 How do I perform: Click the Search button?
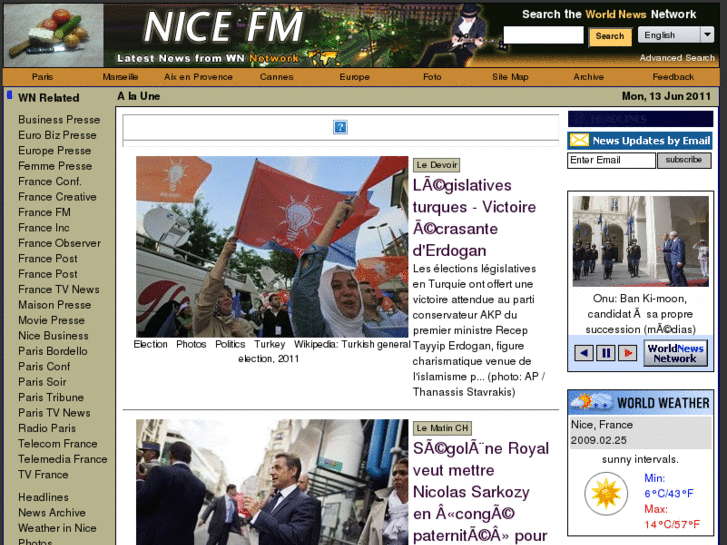tap(610, 36)
